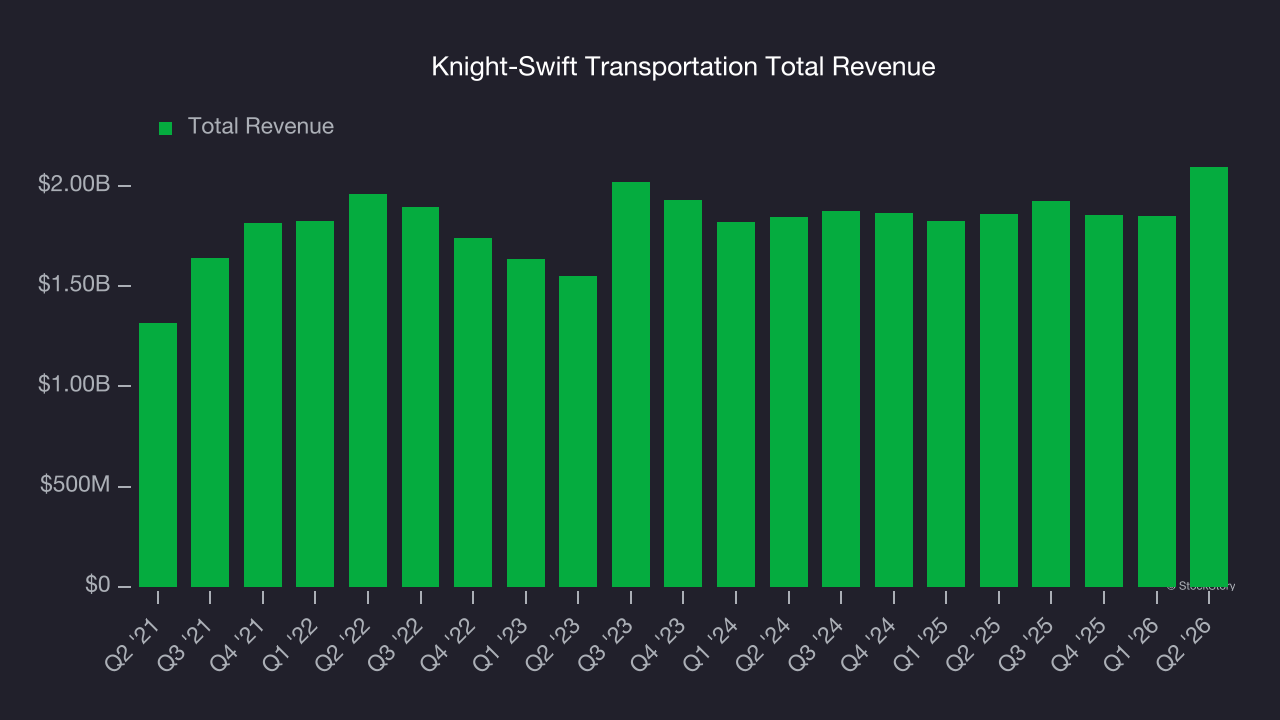Select the Q4 '21 revenue bar
1280x720 pixels.
point(263,405)
